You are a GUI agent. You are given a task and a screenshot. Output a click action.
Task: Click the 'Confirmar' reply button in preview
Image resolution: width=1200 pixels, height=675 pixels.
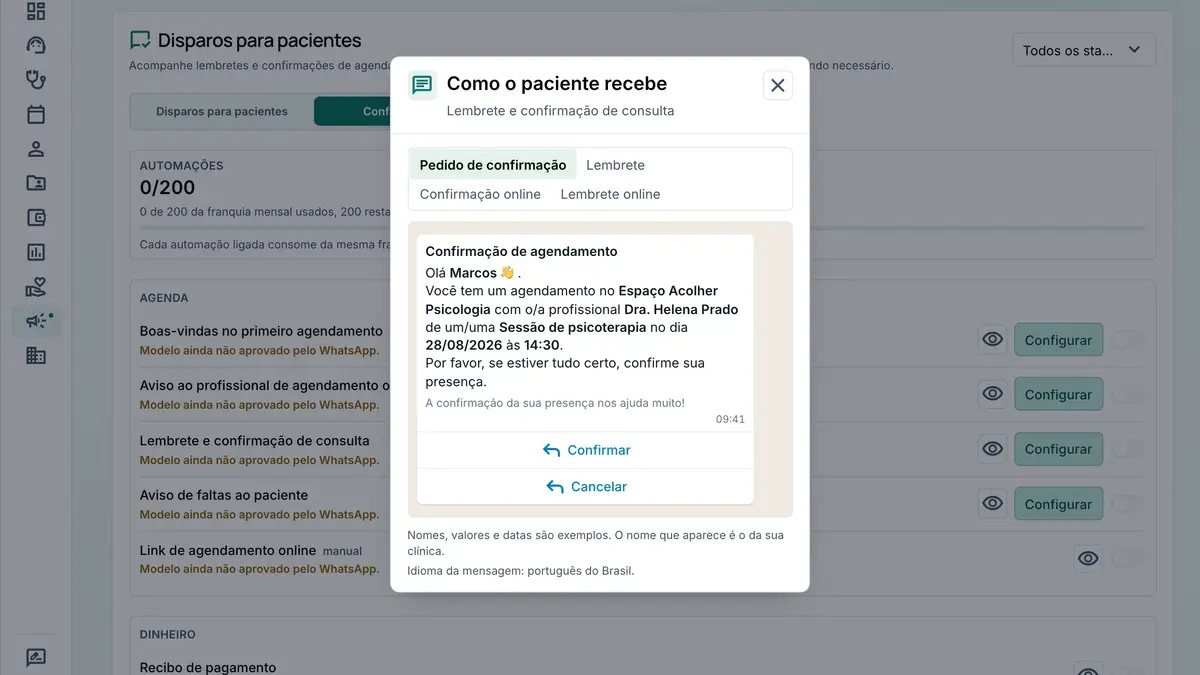pyautogui.click(x=585, y=450)
